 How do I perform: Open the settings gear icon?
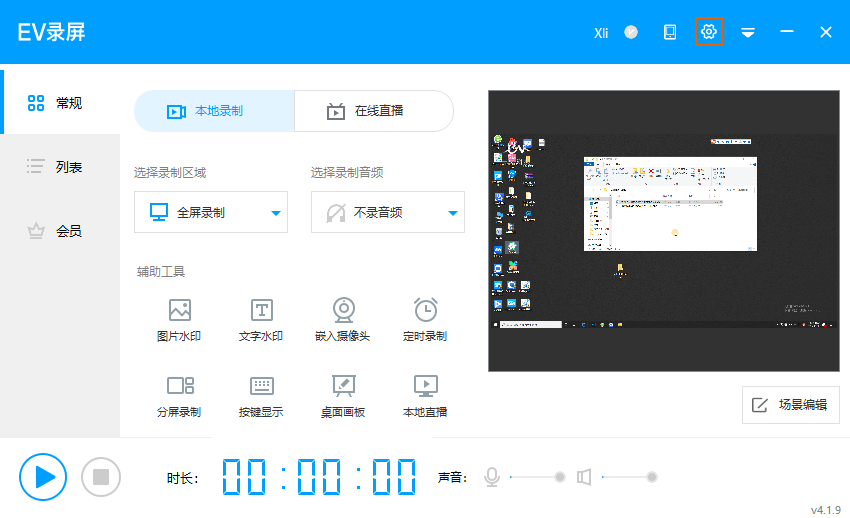[x=709, y=32]
